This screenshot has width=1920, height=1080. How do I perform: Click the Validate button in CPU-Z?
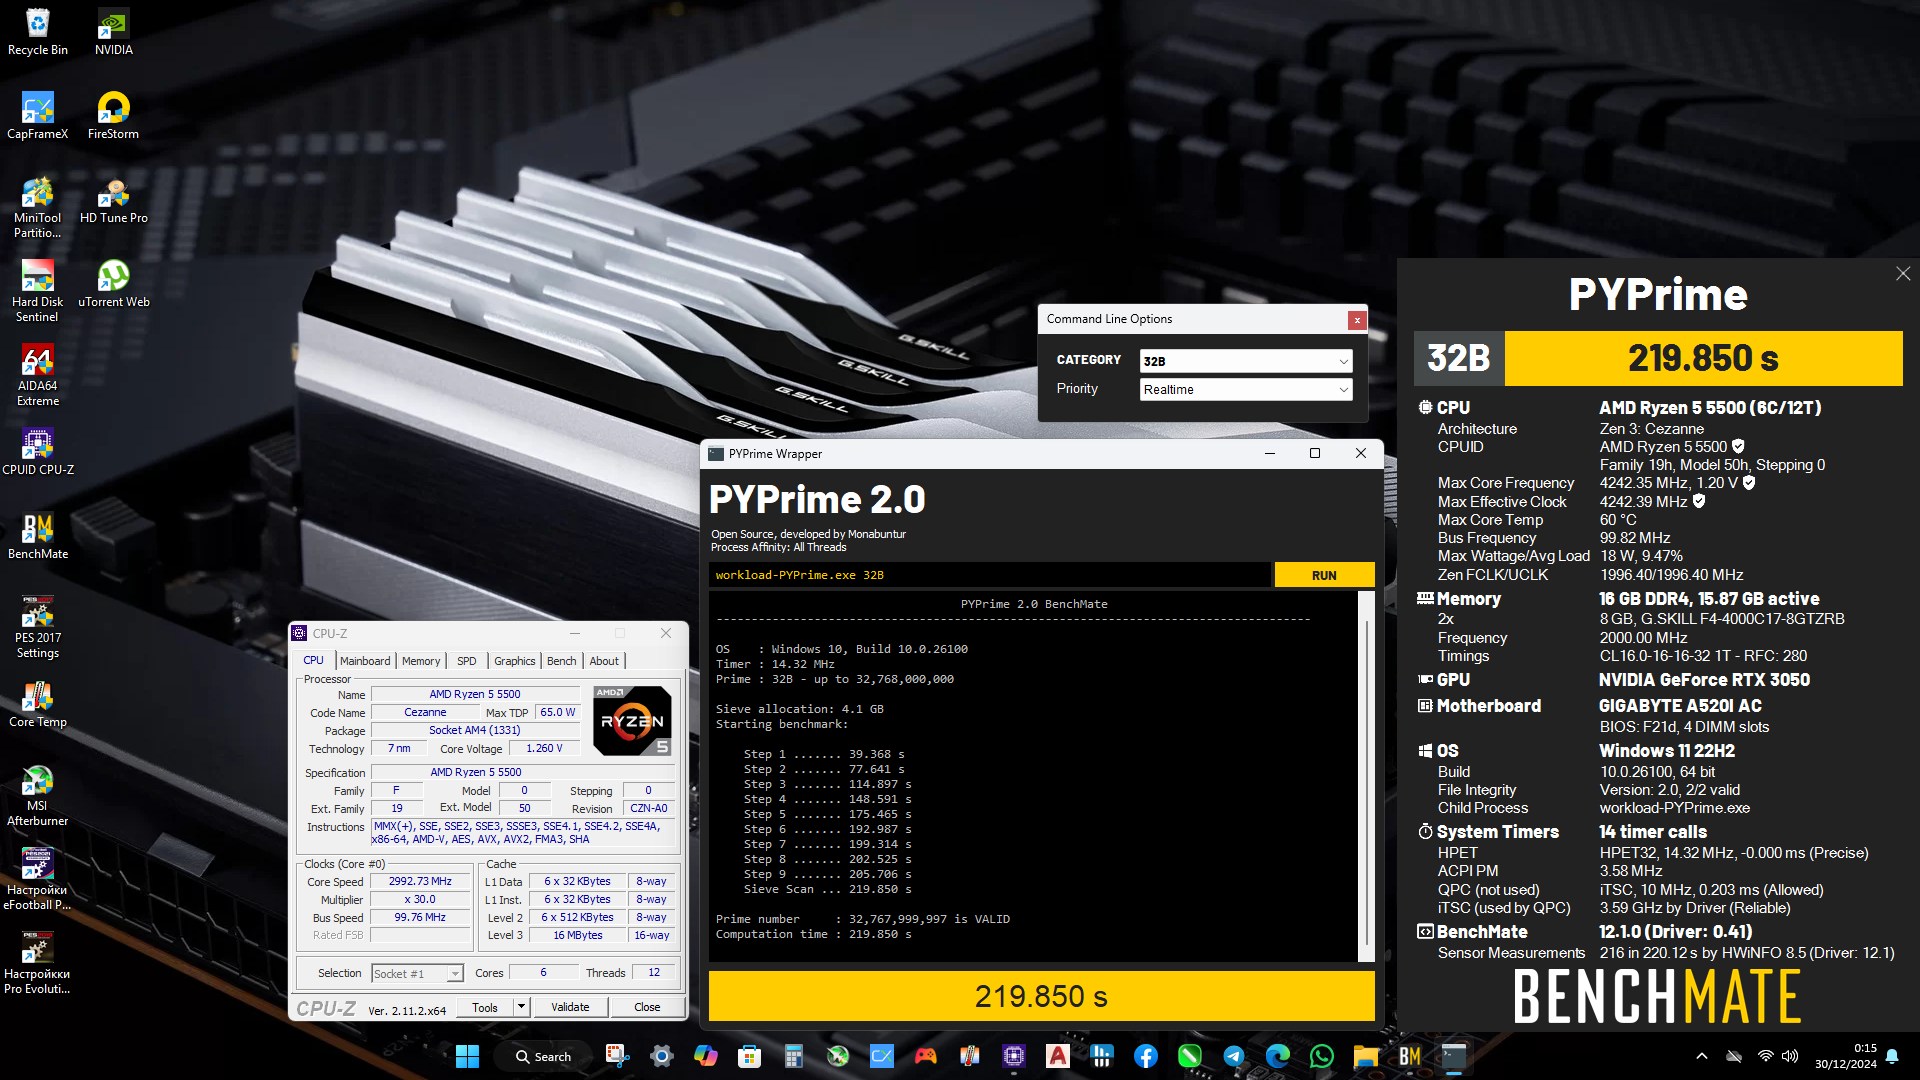tap(570, 1007)
